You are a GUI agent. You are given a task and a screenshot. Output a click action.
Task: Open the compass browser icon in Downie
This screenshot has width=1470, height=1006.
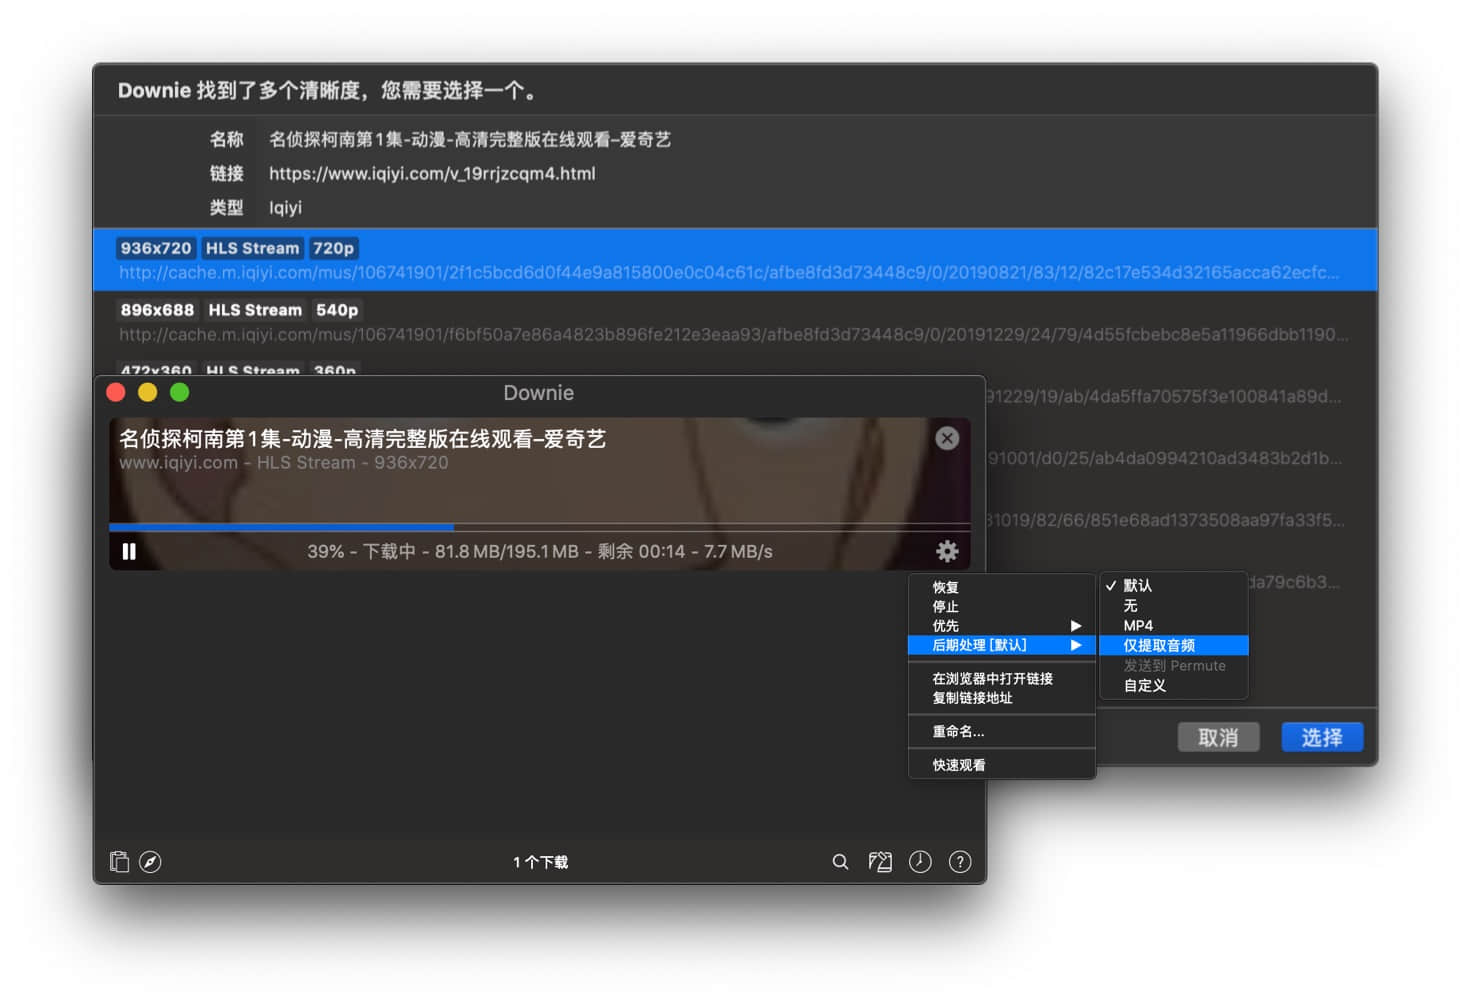point(150,862)
